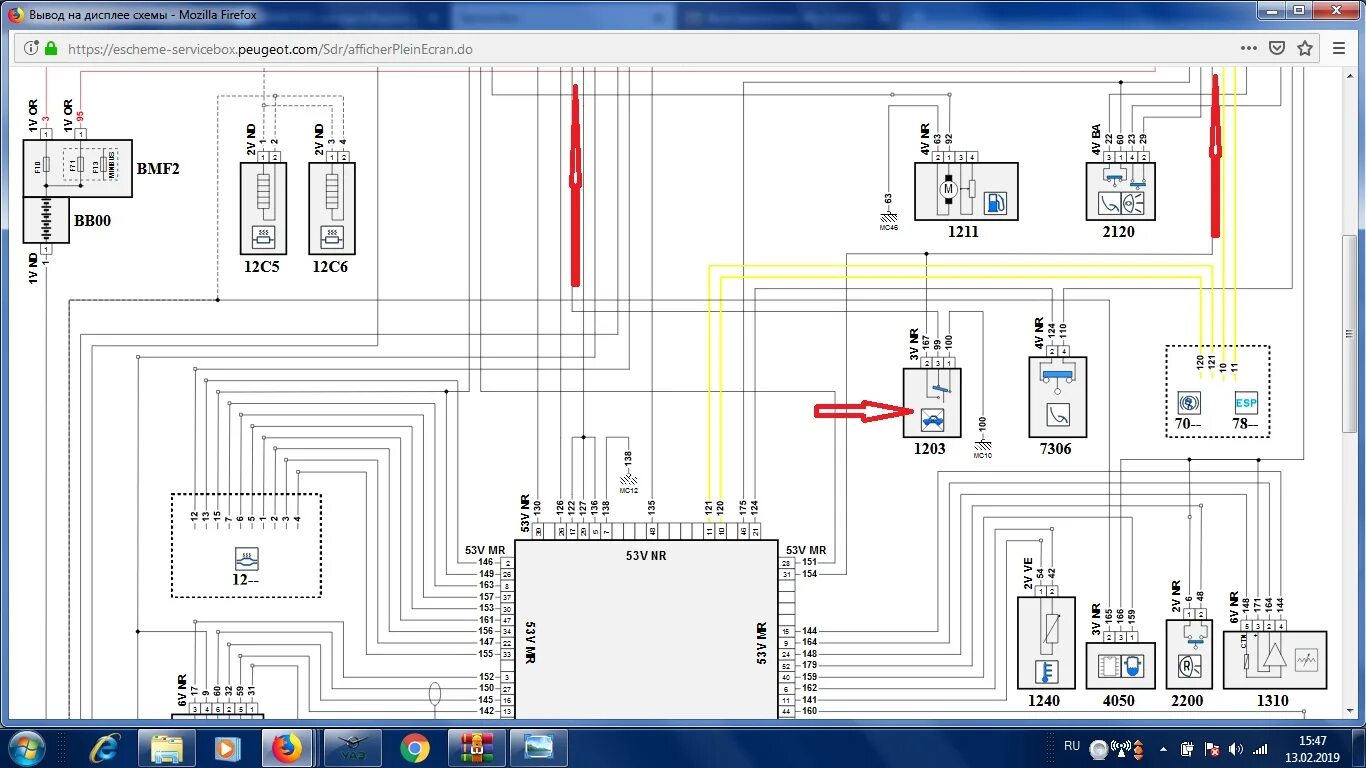This screenshot has height=768, width=1366.
Task: Open the Firefox hamburger menu
Action: 1339,48
